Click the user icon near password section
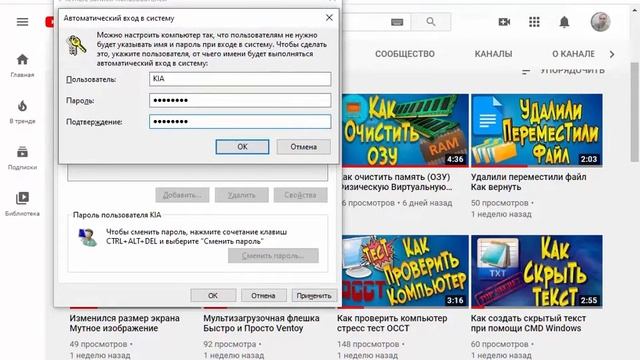The height and width of the screenshot is (360, 640). tap(87, 237)
